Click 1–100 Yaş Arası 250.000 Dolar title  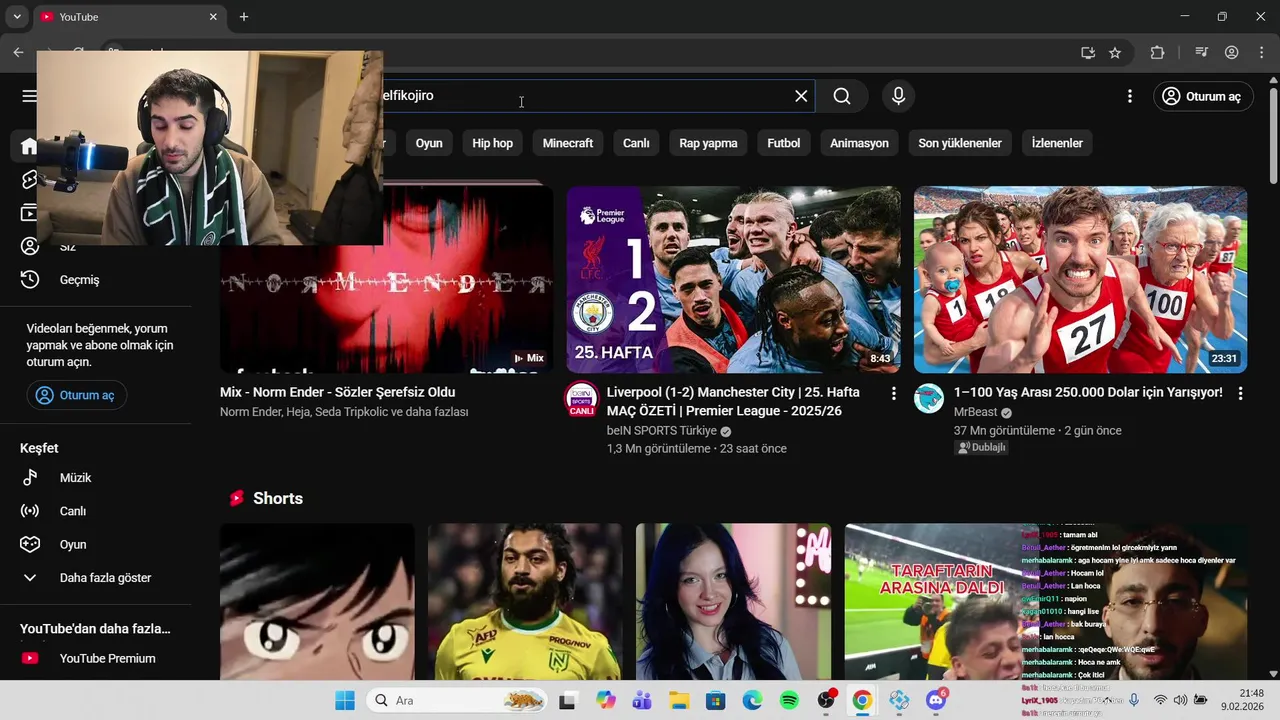[1088, 392]
